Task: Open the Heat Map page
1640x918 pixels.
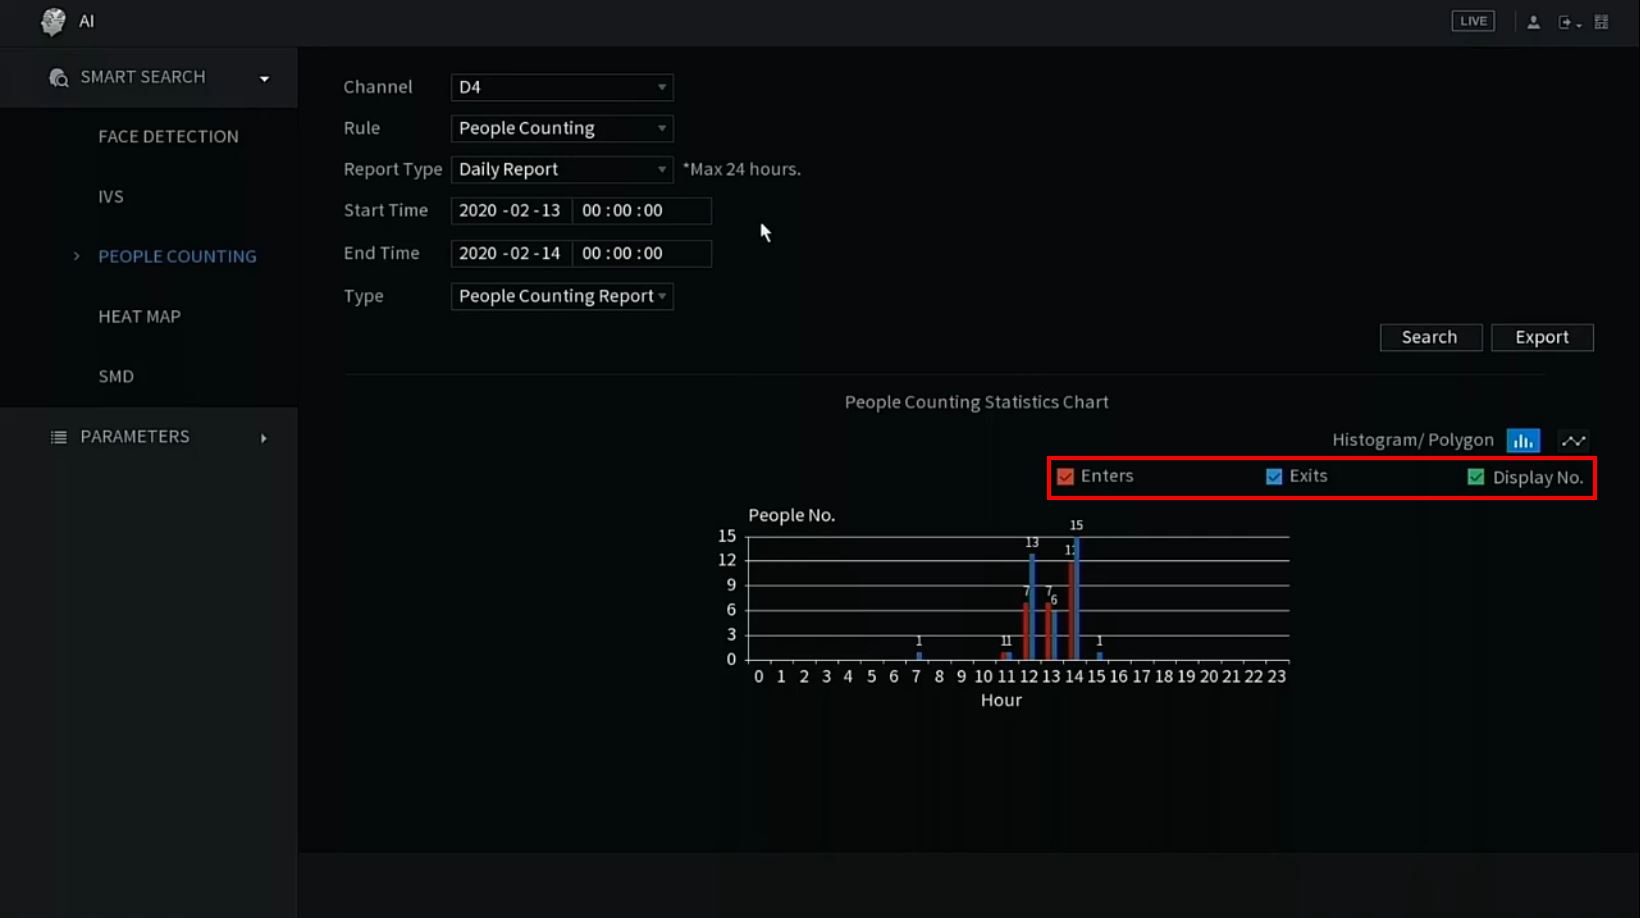Action: tap(139, 317)
